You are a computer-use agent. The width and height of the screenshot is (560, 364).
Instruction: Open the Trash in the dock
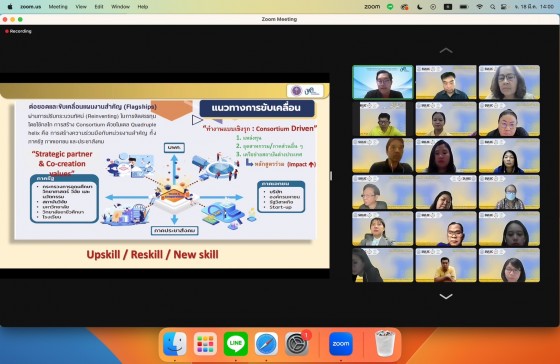coord(385,344)
